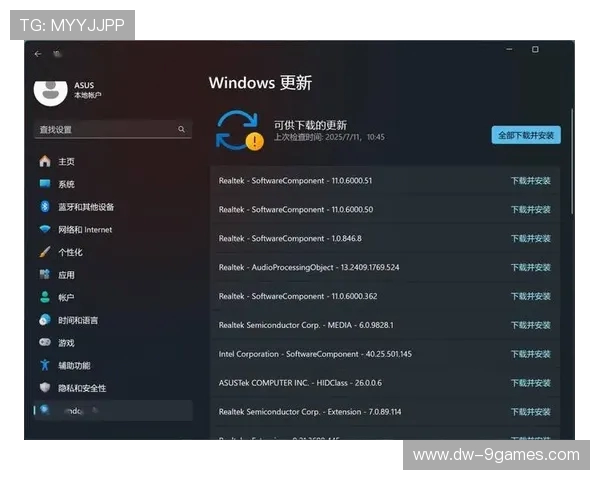Click the large blue update sync icon
Screen dimensions: 600x480
click(x=240, y=131)
